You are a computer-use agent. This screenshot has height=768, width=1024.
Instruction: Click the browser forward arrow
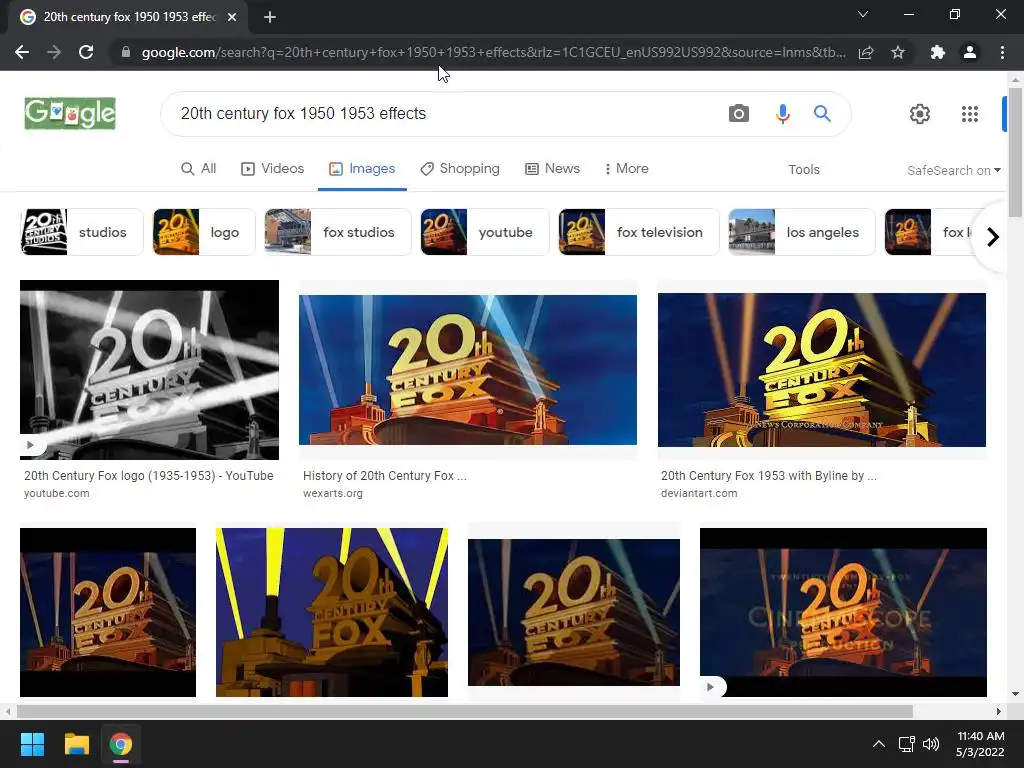(54, 52)
